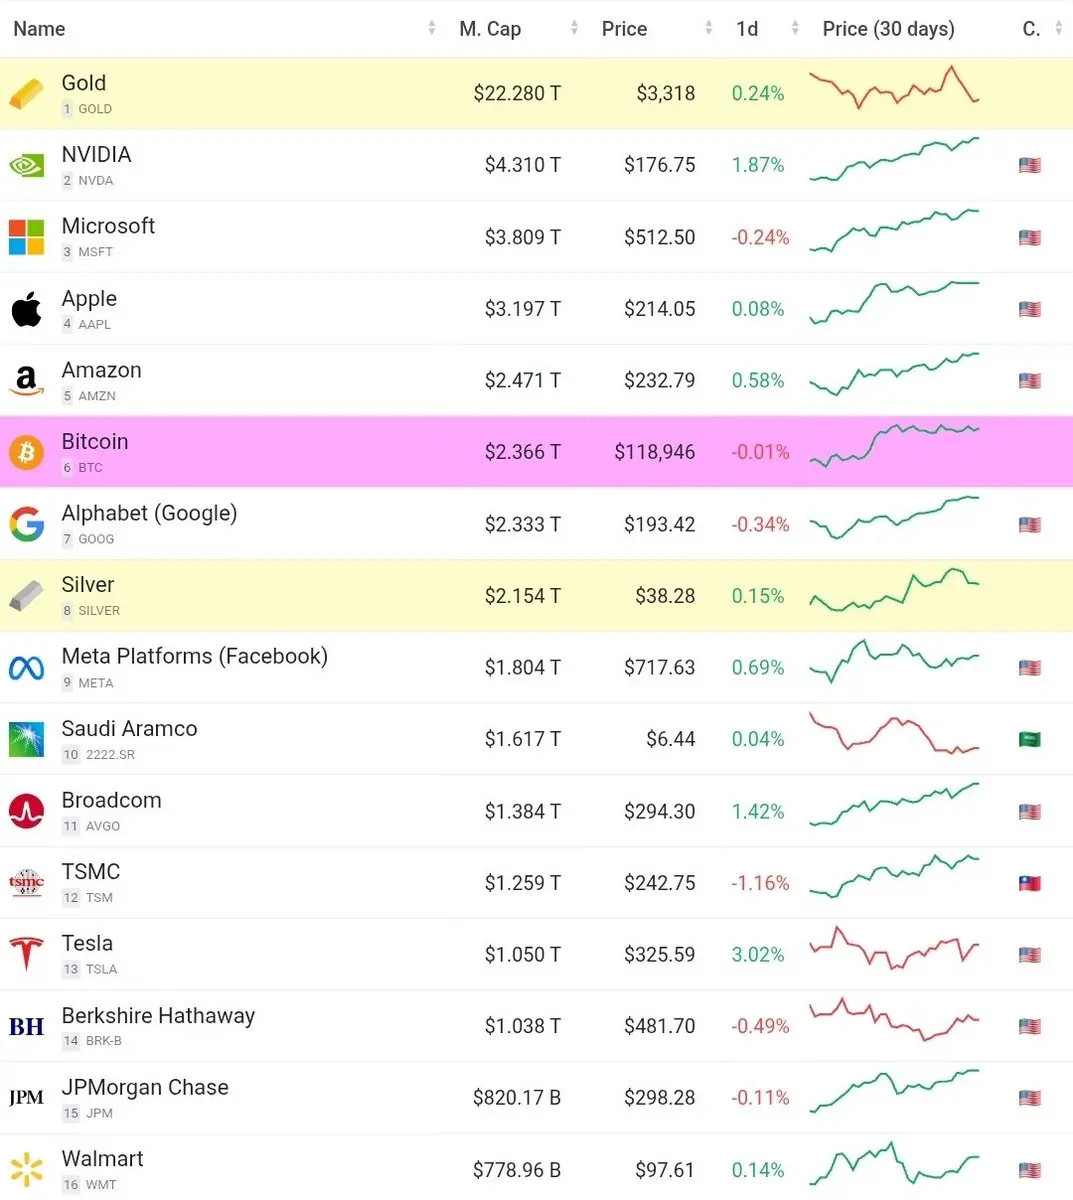Open the JPMorgan Chase link
This screenshot has height=1200, width=1073.
(x=145, y=1088)
